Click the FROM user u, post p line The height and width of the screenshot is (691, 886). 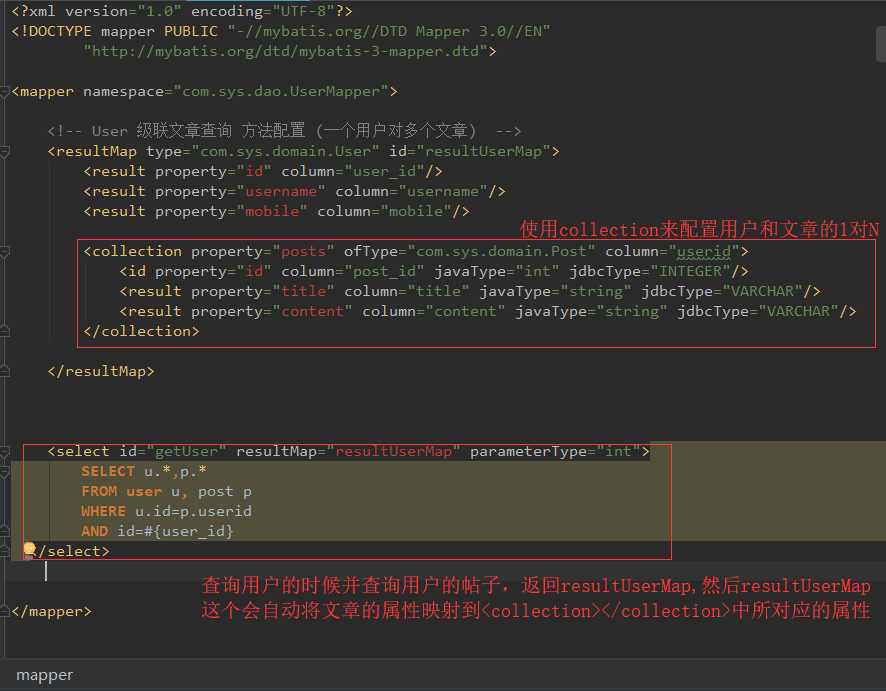point(166,492)
